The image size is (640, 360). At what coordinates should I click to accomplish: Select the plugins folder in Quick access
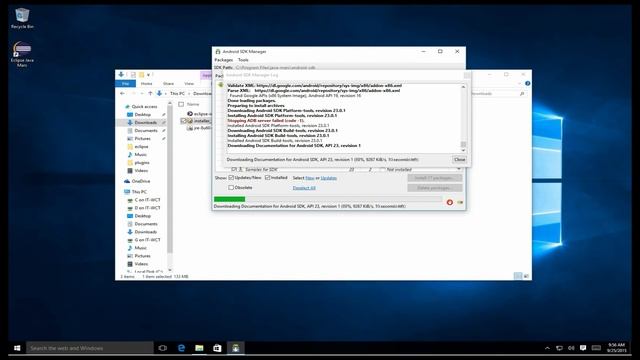(x=142, y=162)
